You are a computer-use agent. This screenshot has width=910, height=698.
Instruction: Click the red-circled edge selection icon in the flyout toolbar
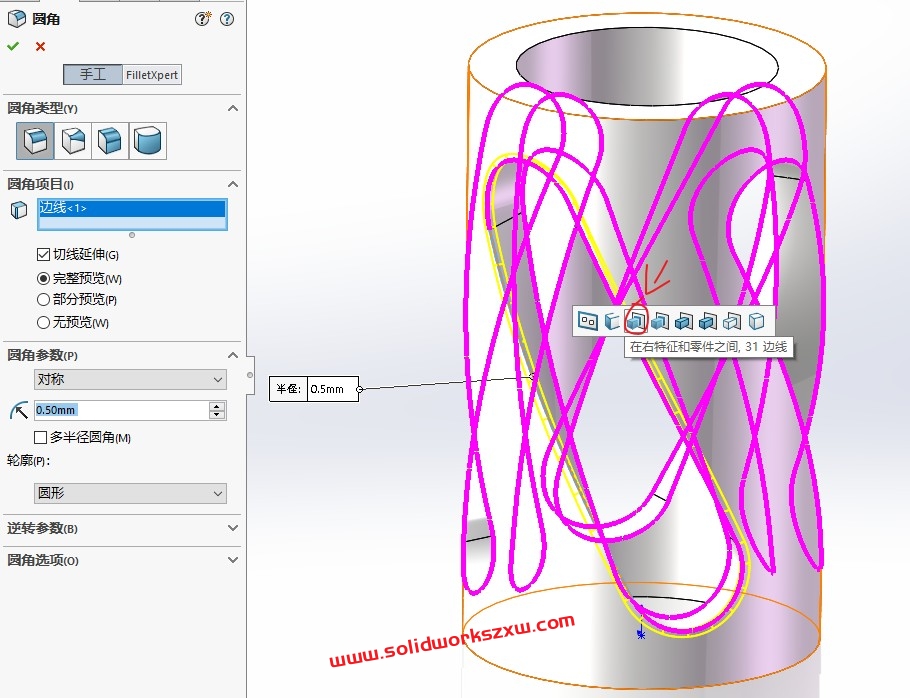[x=635, y=321]
